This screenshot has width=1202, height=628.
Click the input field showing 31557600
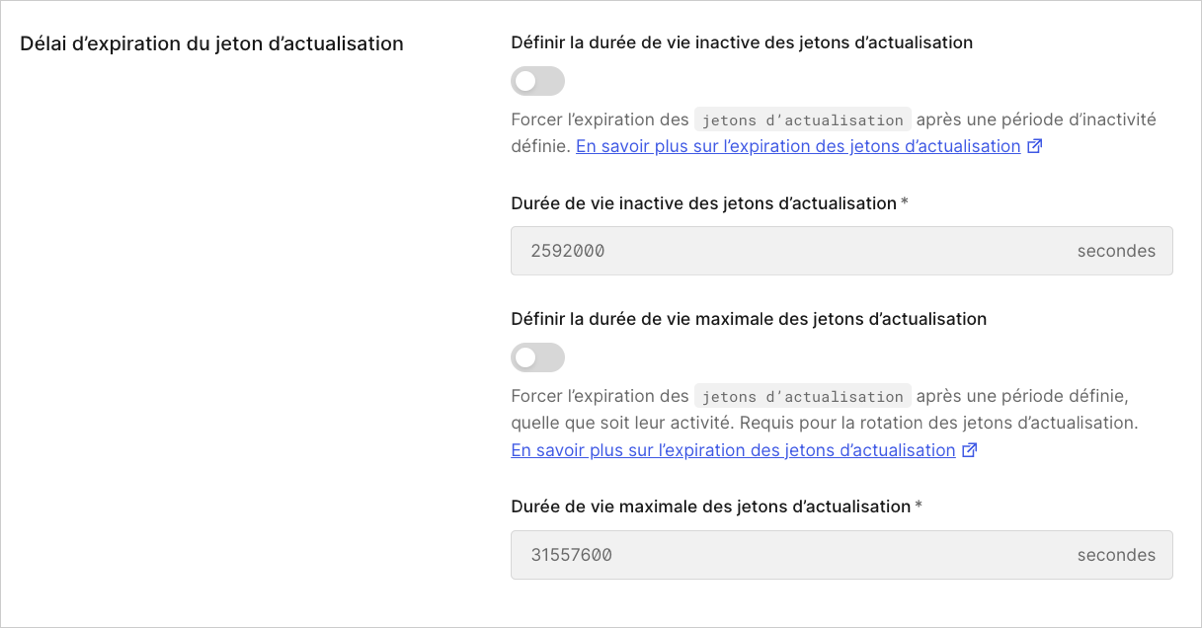700,555
